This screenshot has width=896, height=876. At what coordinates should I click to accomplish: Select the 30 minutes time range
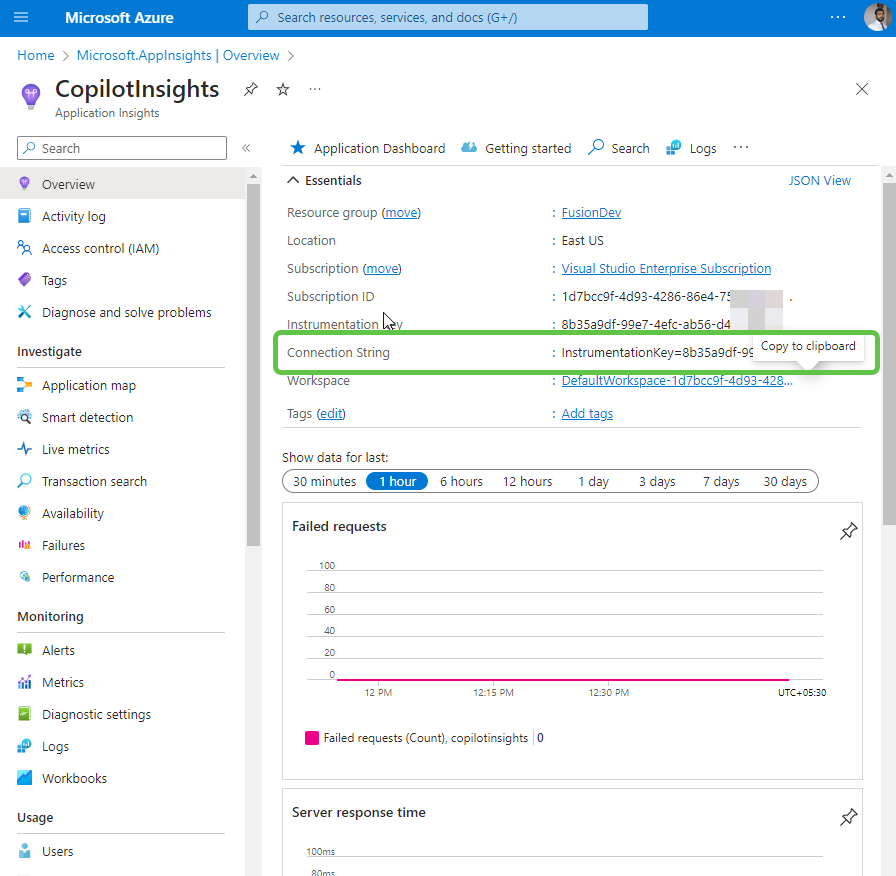pyautogui.click(x=325, y=481)
